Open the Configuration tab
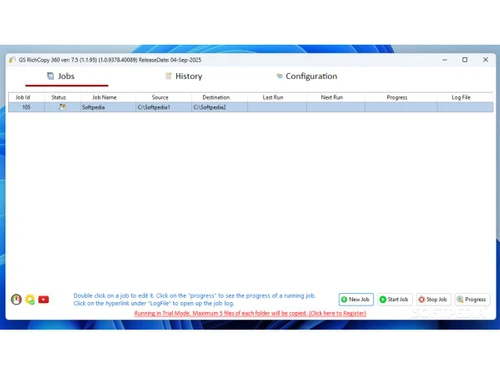 point(307,76)
